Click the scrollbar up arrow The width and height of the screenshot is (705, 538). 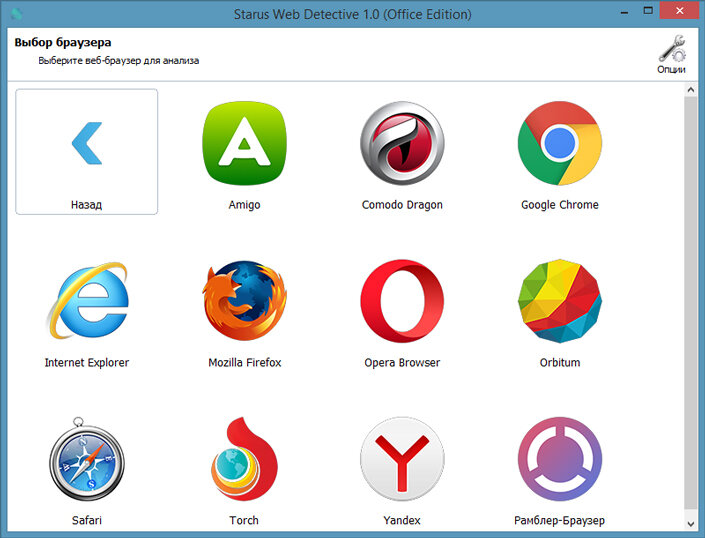click(x=691, y=90)
